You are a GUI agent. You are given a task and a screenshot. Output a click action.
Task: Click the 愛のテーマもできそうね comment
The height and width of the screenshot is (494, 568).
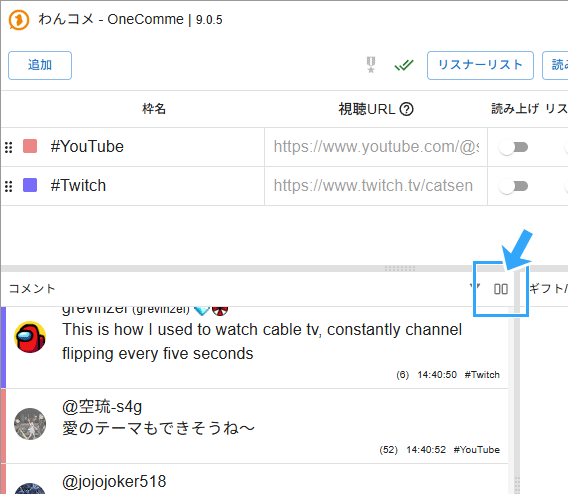[x=158, y=428]
